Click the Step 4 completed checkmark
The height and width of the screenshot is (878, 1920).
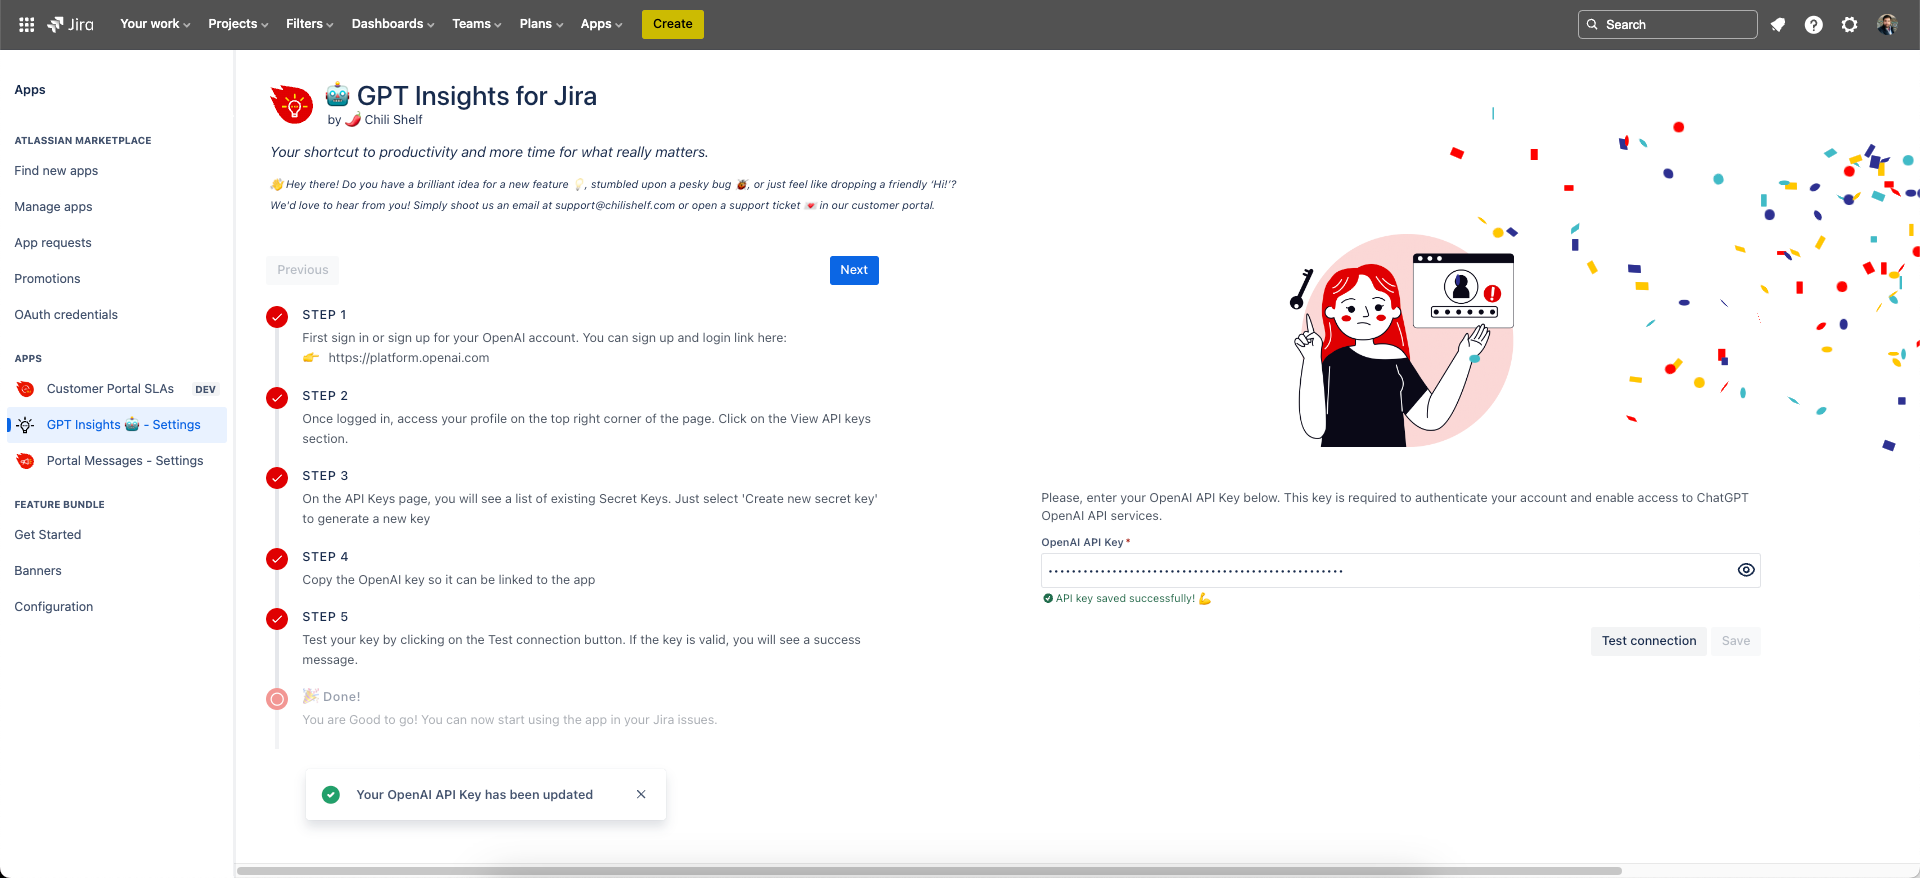click(277, 559)
